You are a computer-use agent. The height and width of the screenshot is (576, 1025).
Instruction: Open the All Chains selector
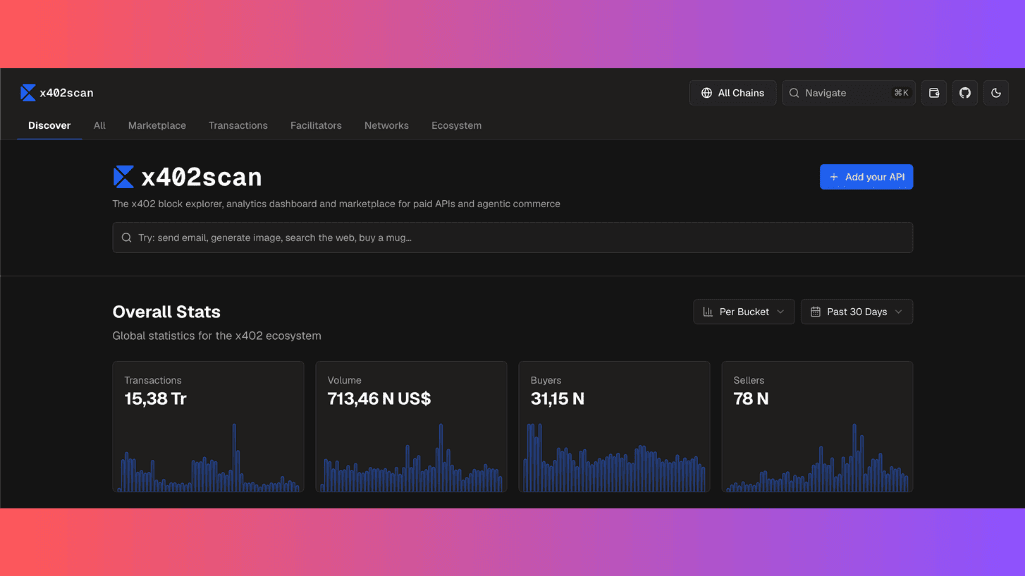(x=732, y=93)
